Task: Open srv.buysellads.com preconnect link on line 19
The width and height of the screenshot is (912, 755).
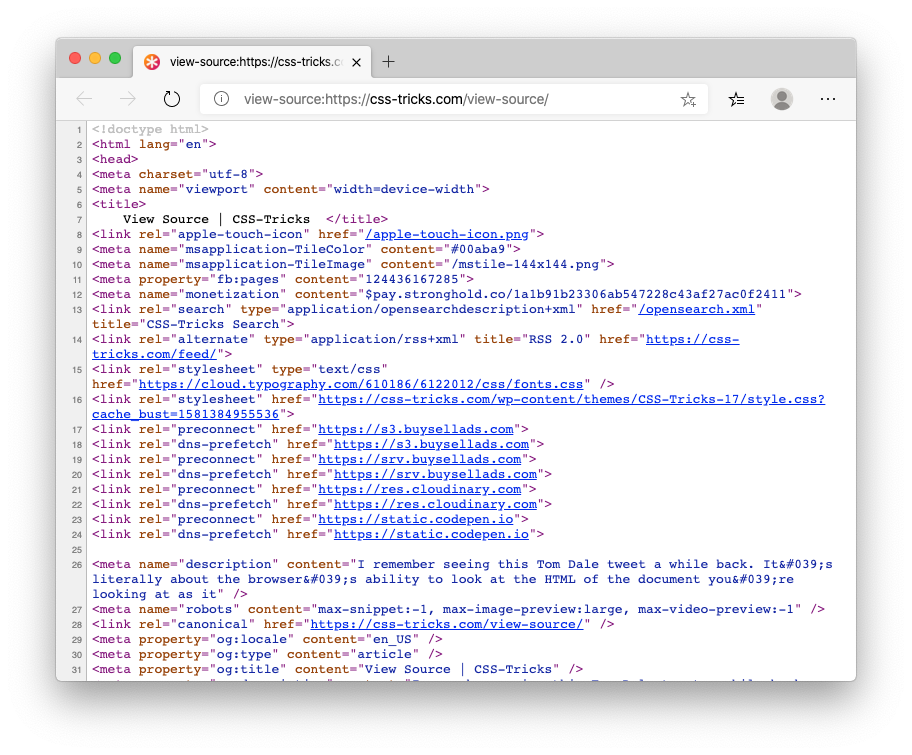Action: pos(419,460)
